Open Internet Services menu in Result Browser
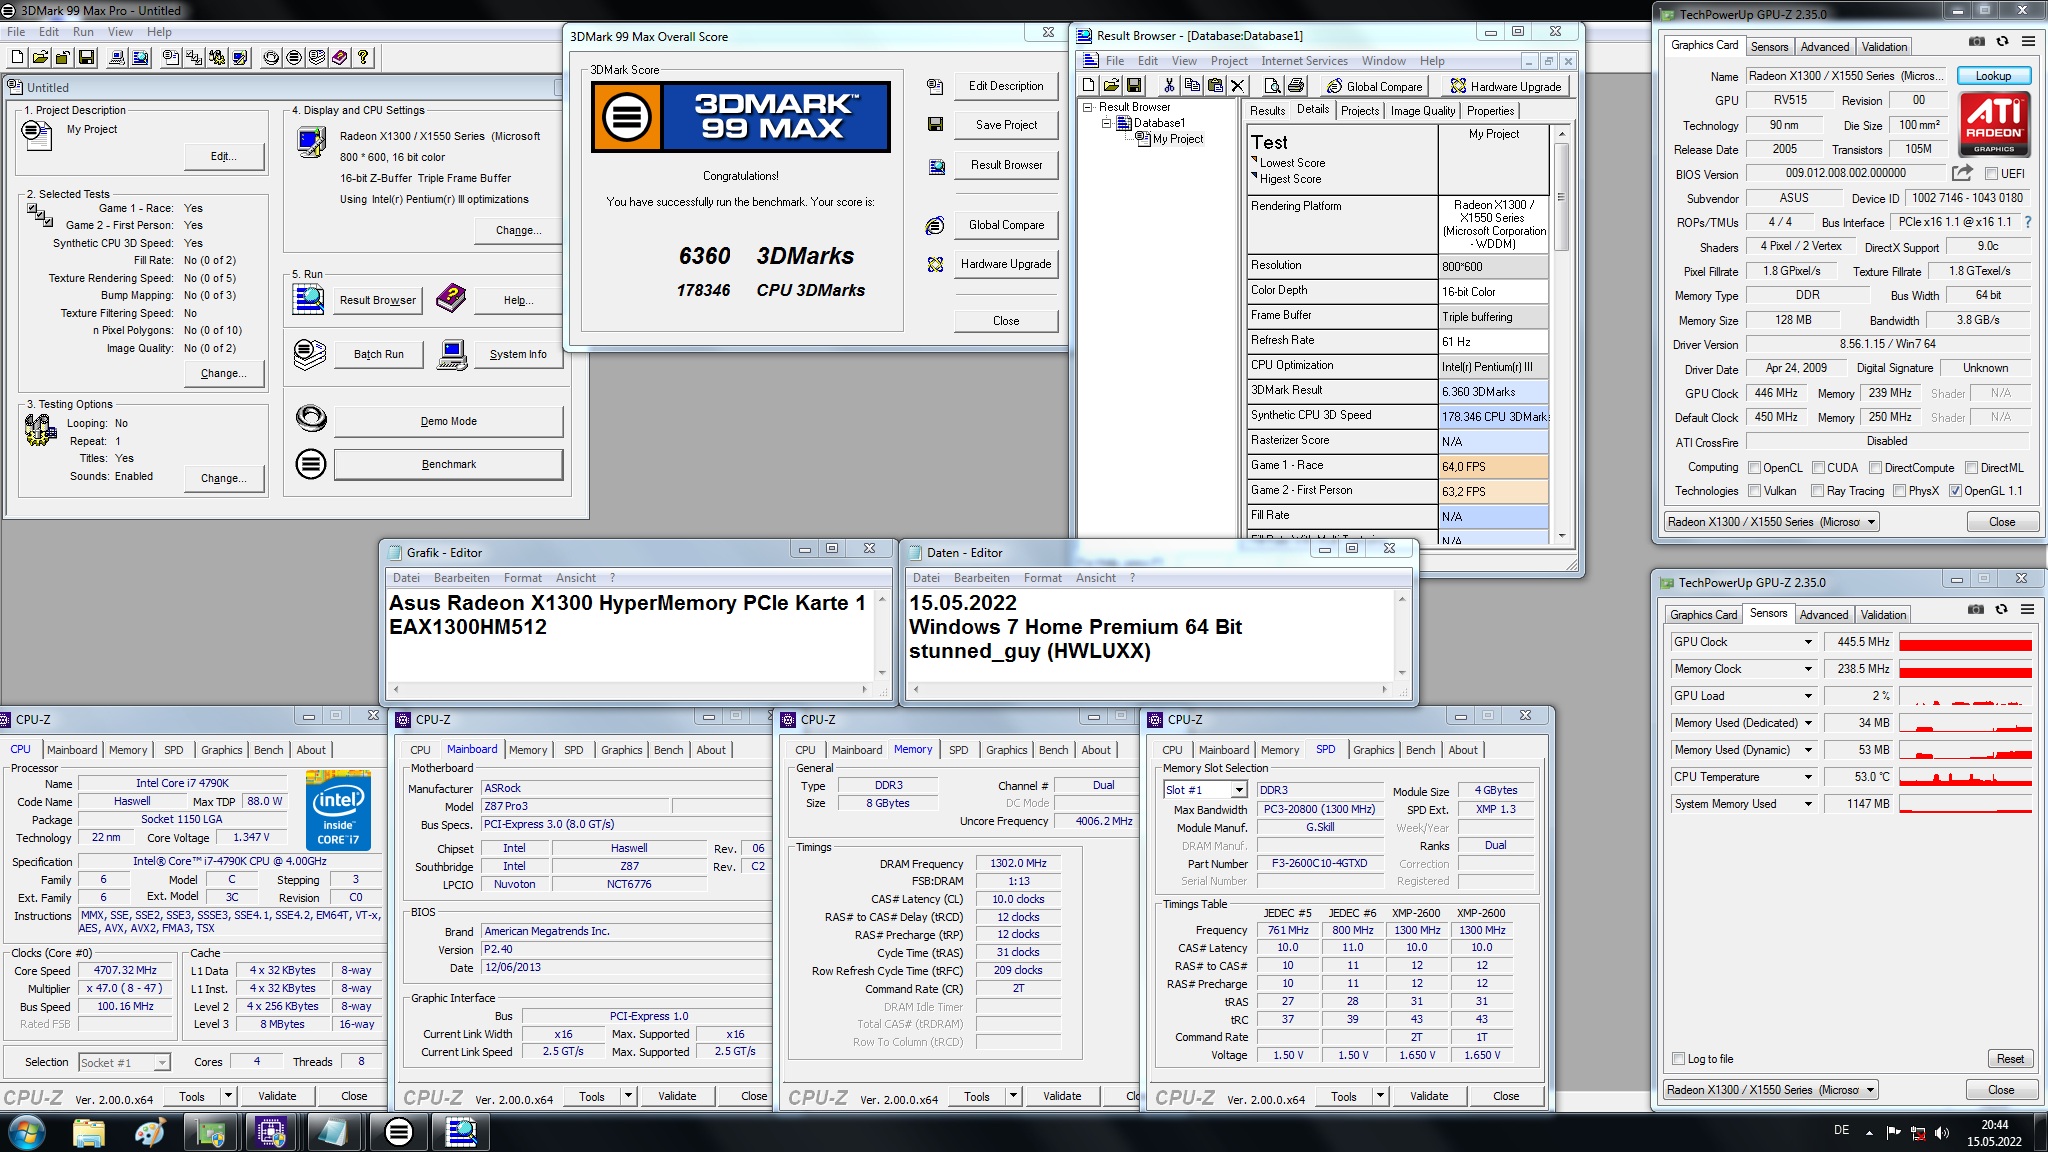The image size is (2048, 1152). point(1304,61)
